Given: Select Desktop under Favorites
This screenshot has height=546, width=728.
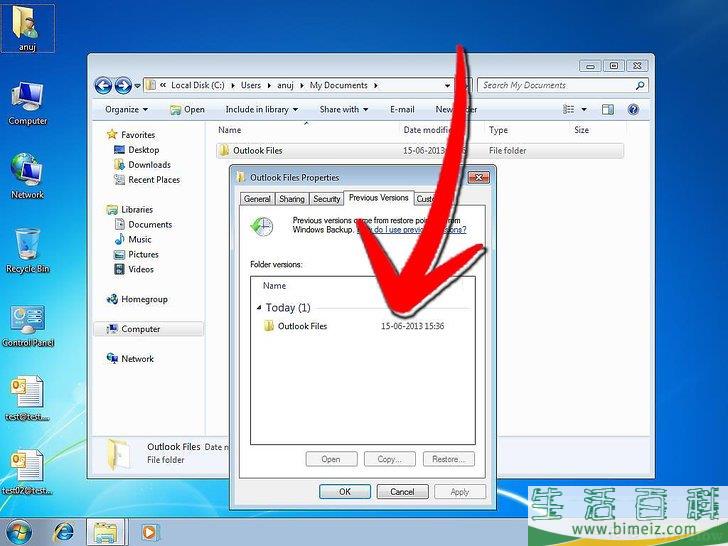Looking at the screenshot, I should (x=136, y=150).
